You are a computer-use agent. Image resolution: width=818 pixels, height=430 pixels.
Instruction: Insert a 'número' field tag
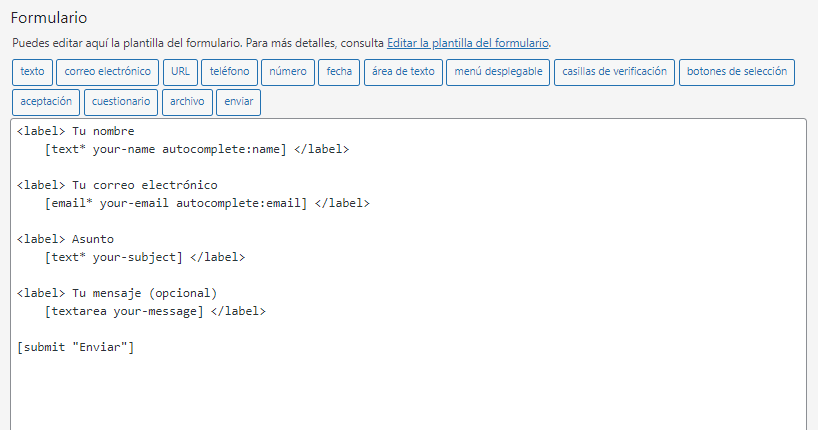click(288, 72)
